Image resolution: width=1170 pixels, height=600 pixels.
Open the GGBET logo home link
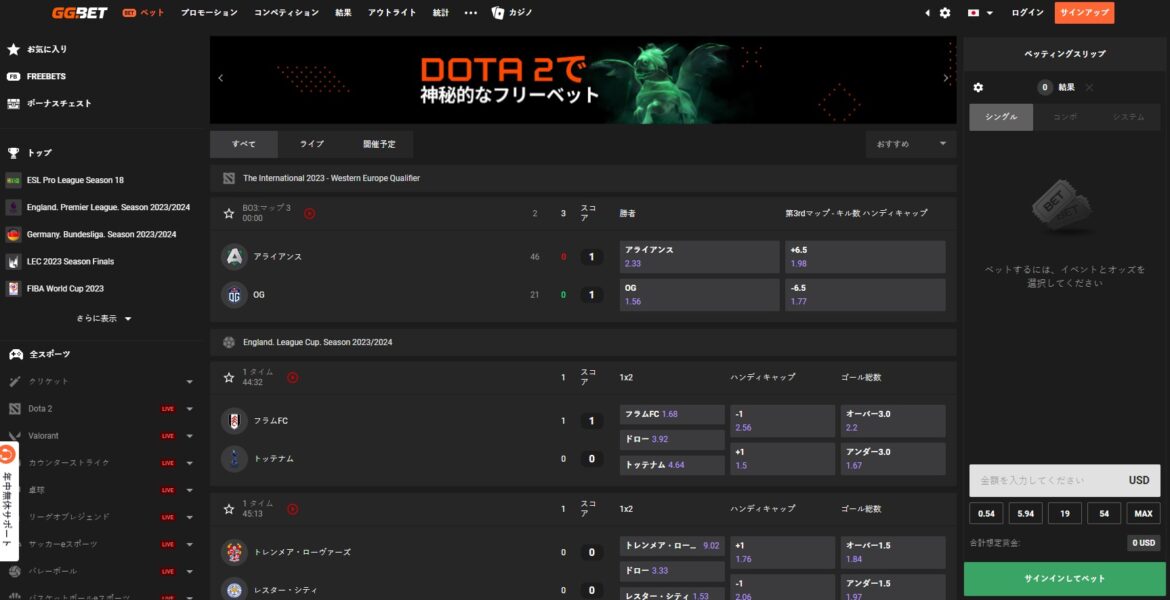coord(80,13)
